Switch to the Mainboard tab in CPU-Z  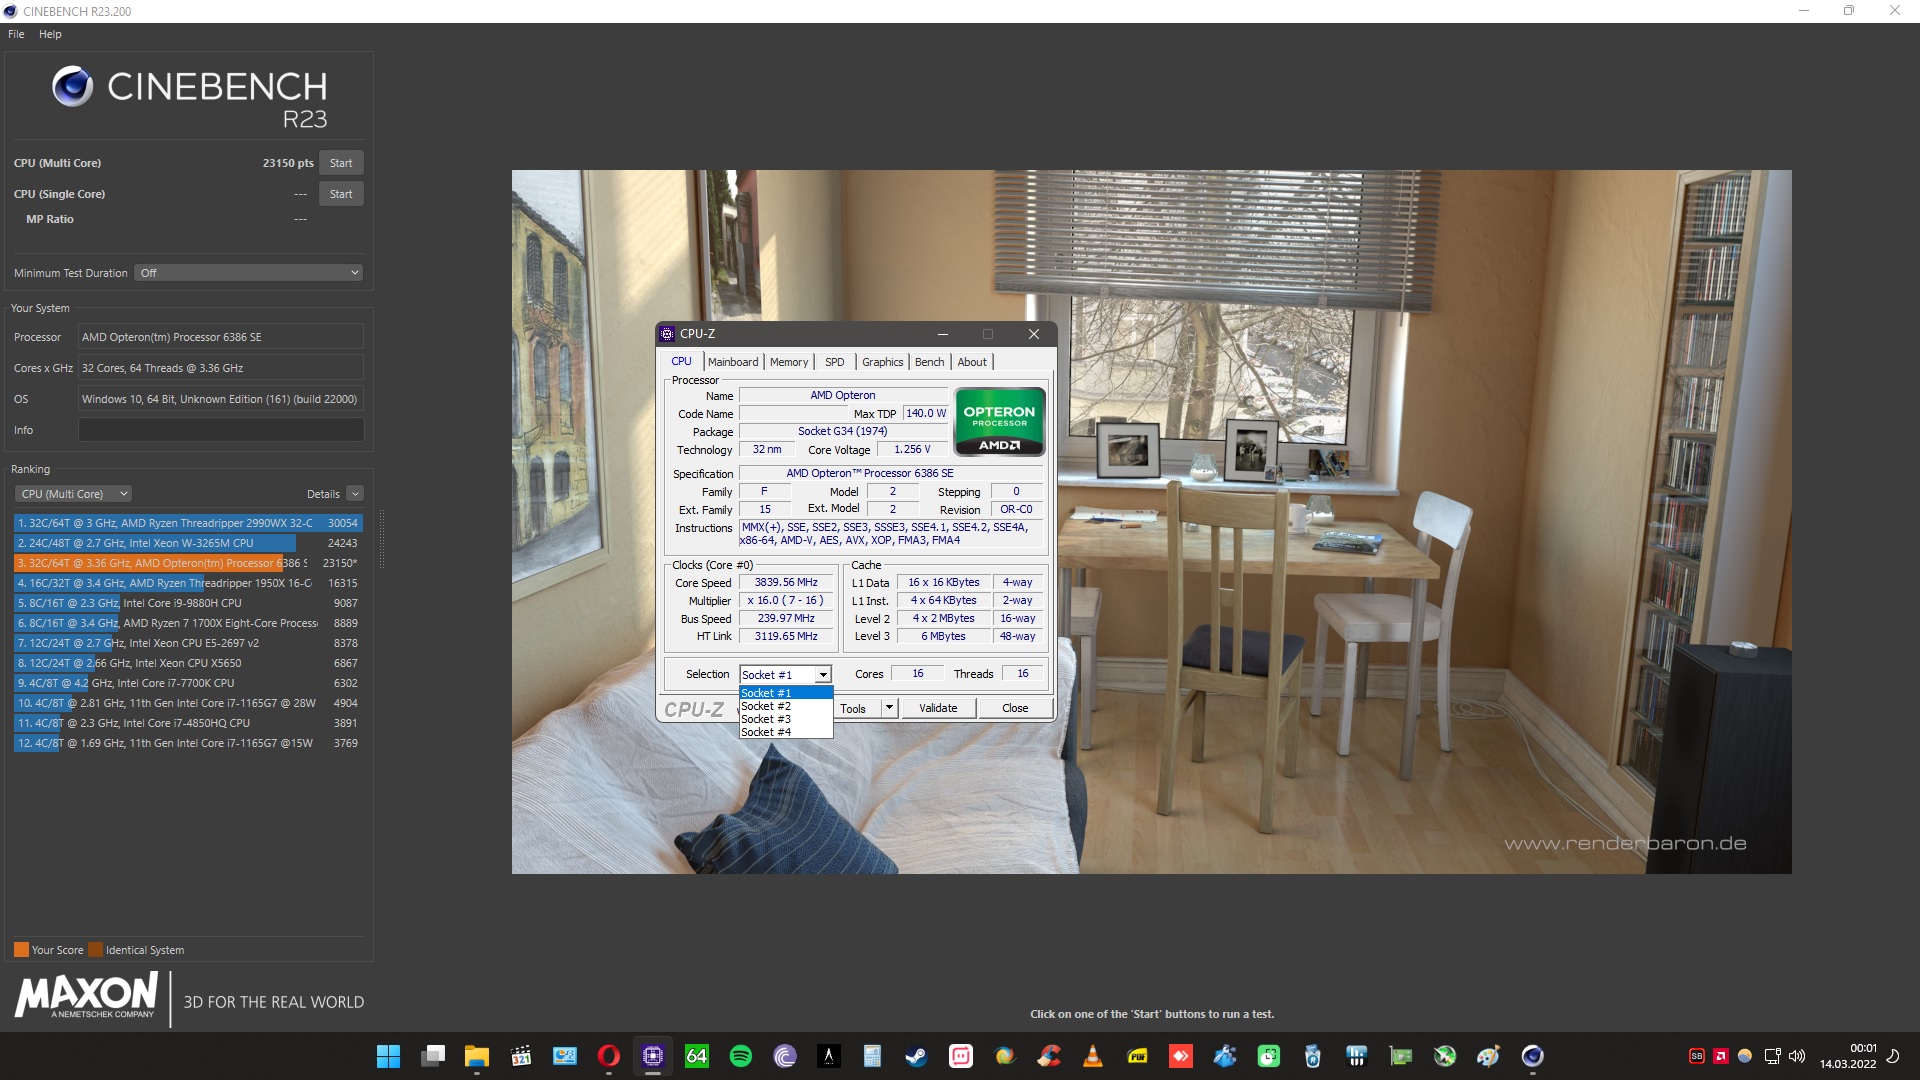[x=733, y=362]
